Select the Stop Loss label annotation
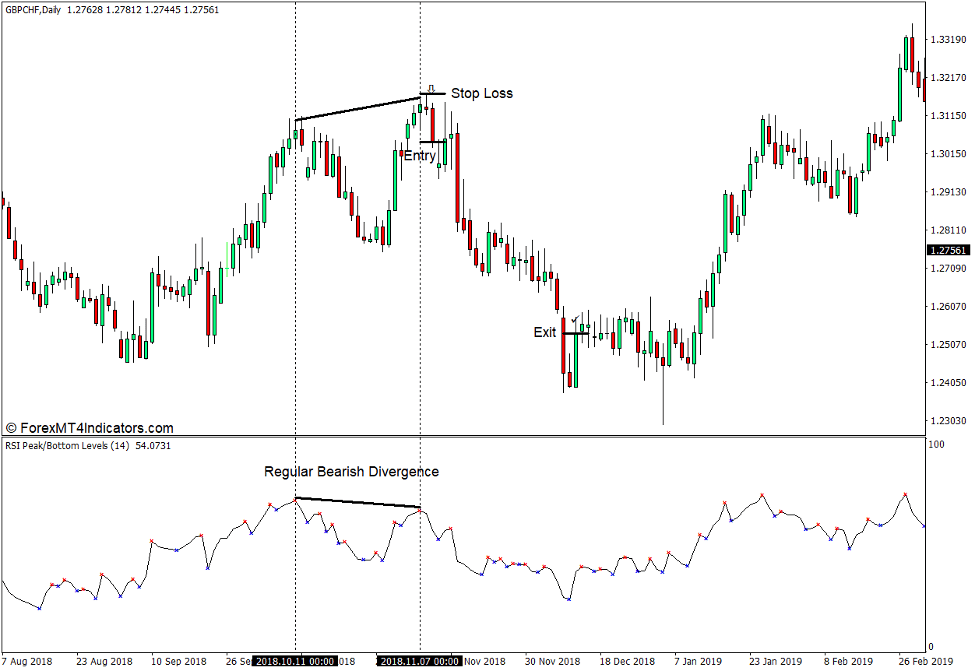Screen dimensions: 977x672 click(482, 93)
